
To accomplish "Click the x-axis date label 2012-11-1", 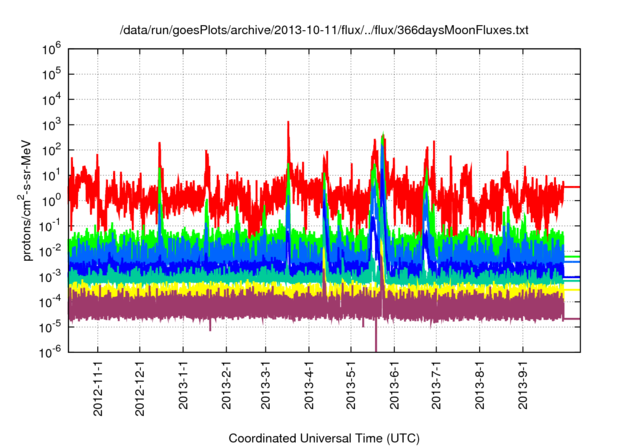I will coord(98,388).
